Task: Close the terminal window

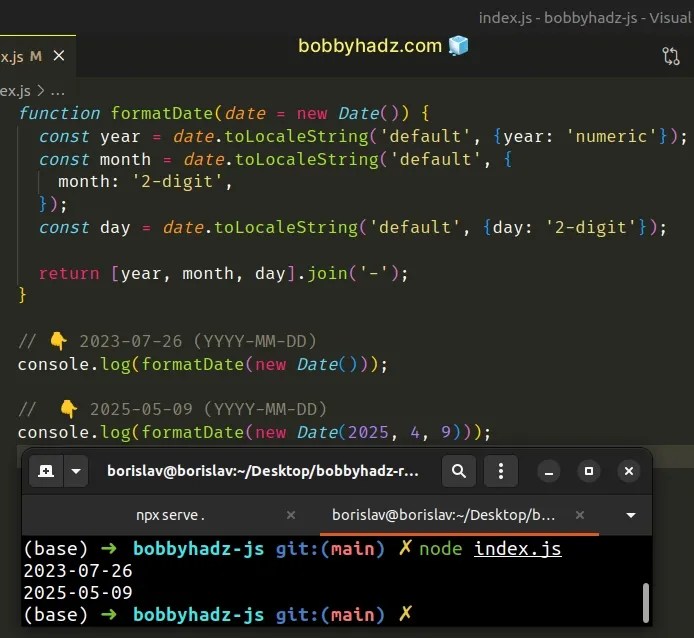Action: 628,471
